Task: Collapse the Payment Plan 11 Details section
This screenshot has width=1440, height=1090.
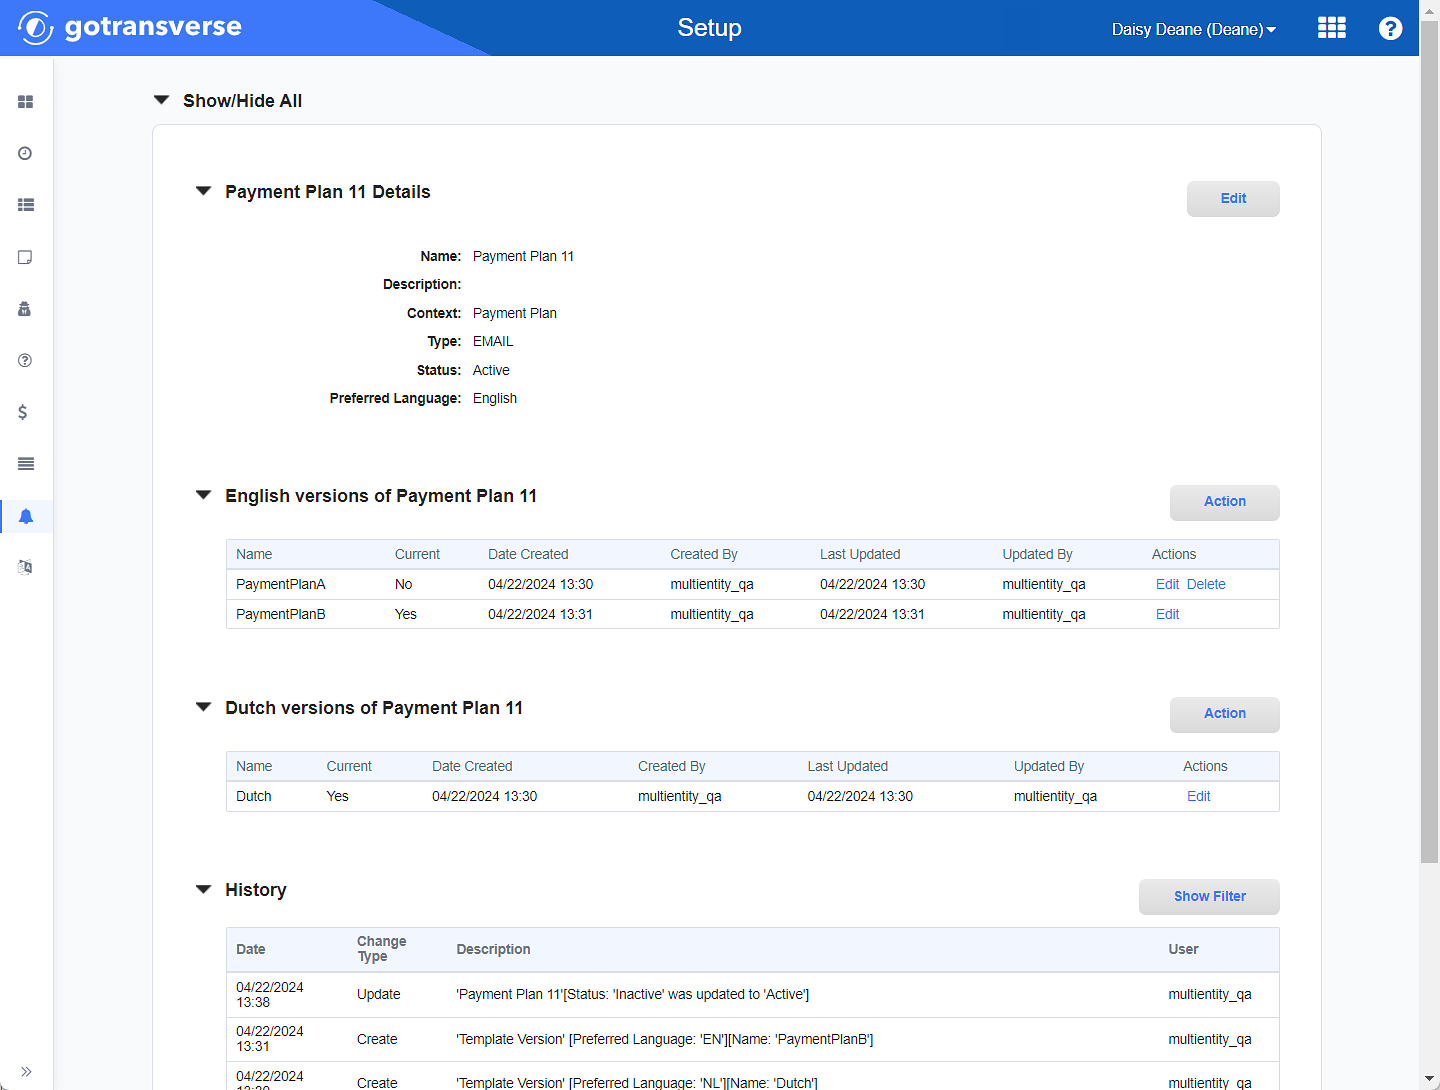Action: [203, 191]
